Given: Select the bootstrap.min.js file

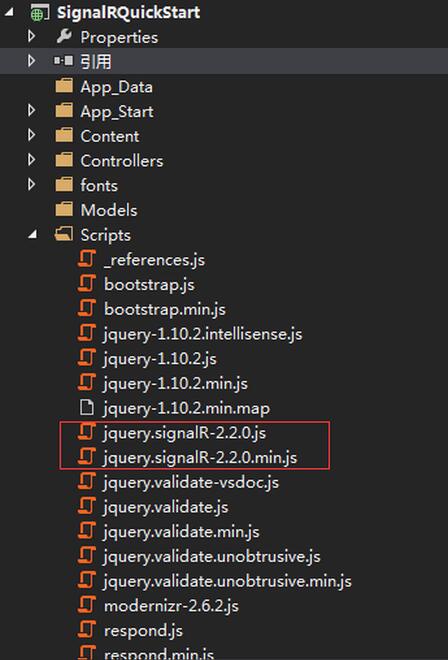Looking at the screenshot, I should [165, 309].
